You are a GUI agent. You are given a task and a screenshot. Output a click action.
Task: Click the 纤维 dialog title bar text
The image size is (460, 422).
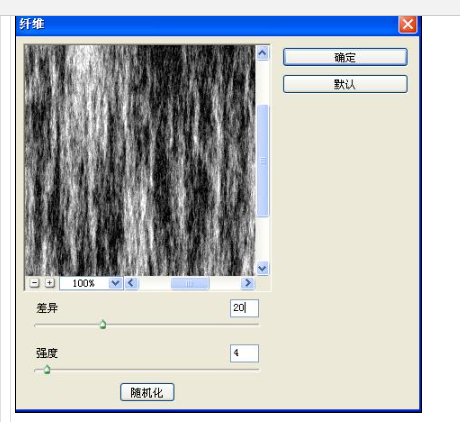click(32, 24)
